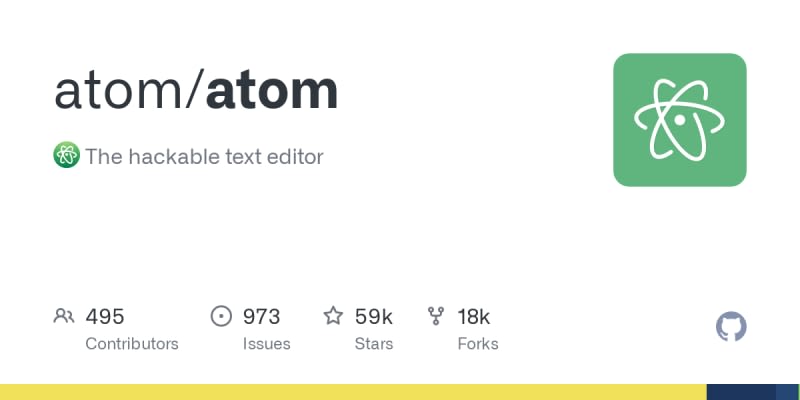
Task: Click the dark blue language bar segment
Action: 741,392
